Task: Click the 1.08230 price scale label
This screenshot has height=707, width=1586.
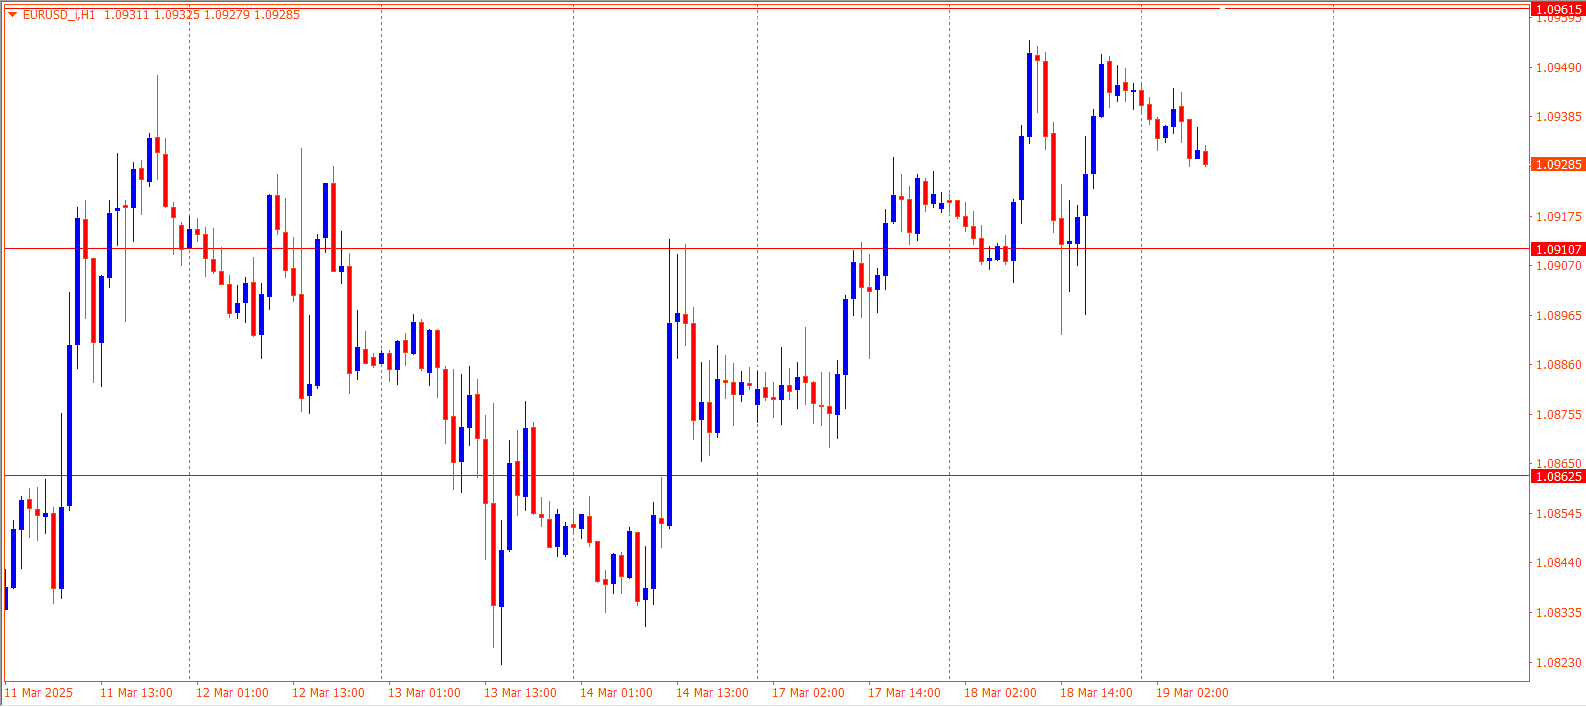Action: [x=1559, y=663]
